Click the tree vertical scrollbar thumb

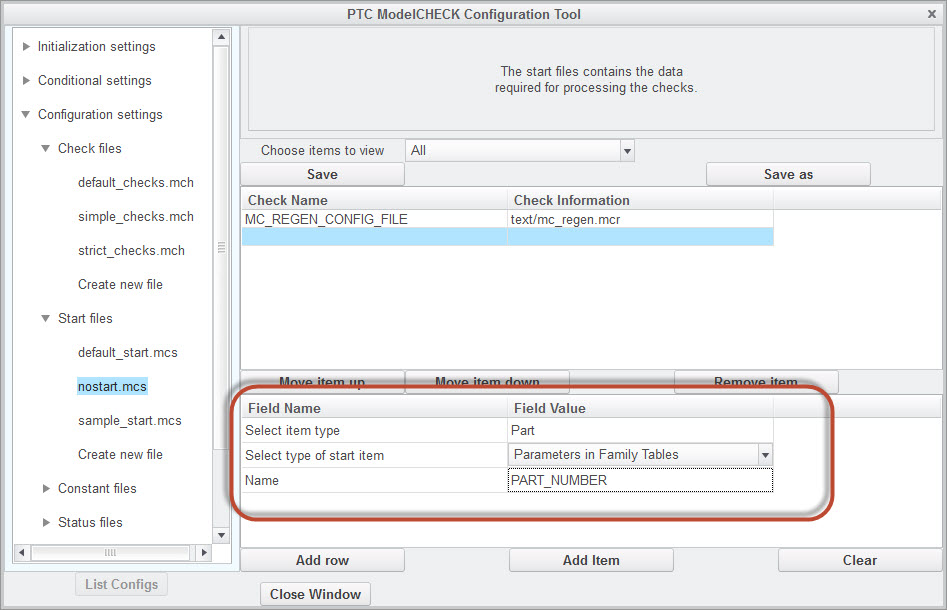[222, 248]
